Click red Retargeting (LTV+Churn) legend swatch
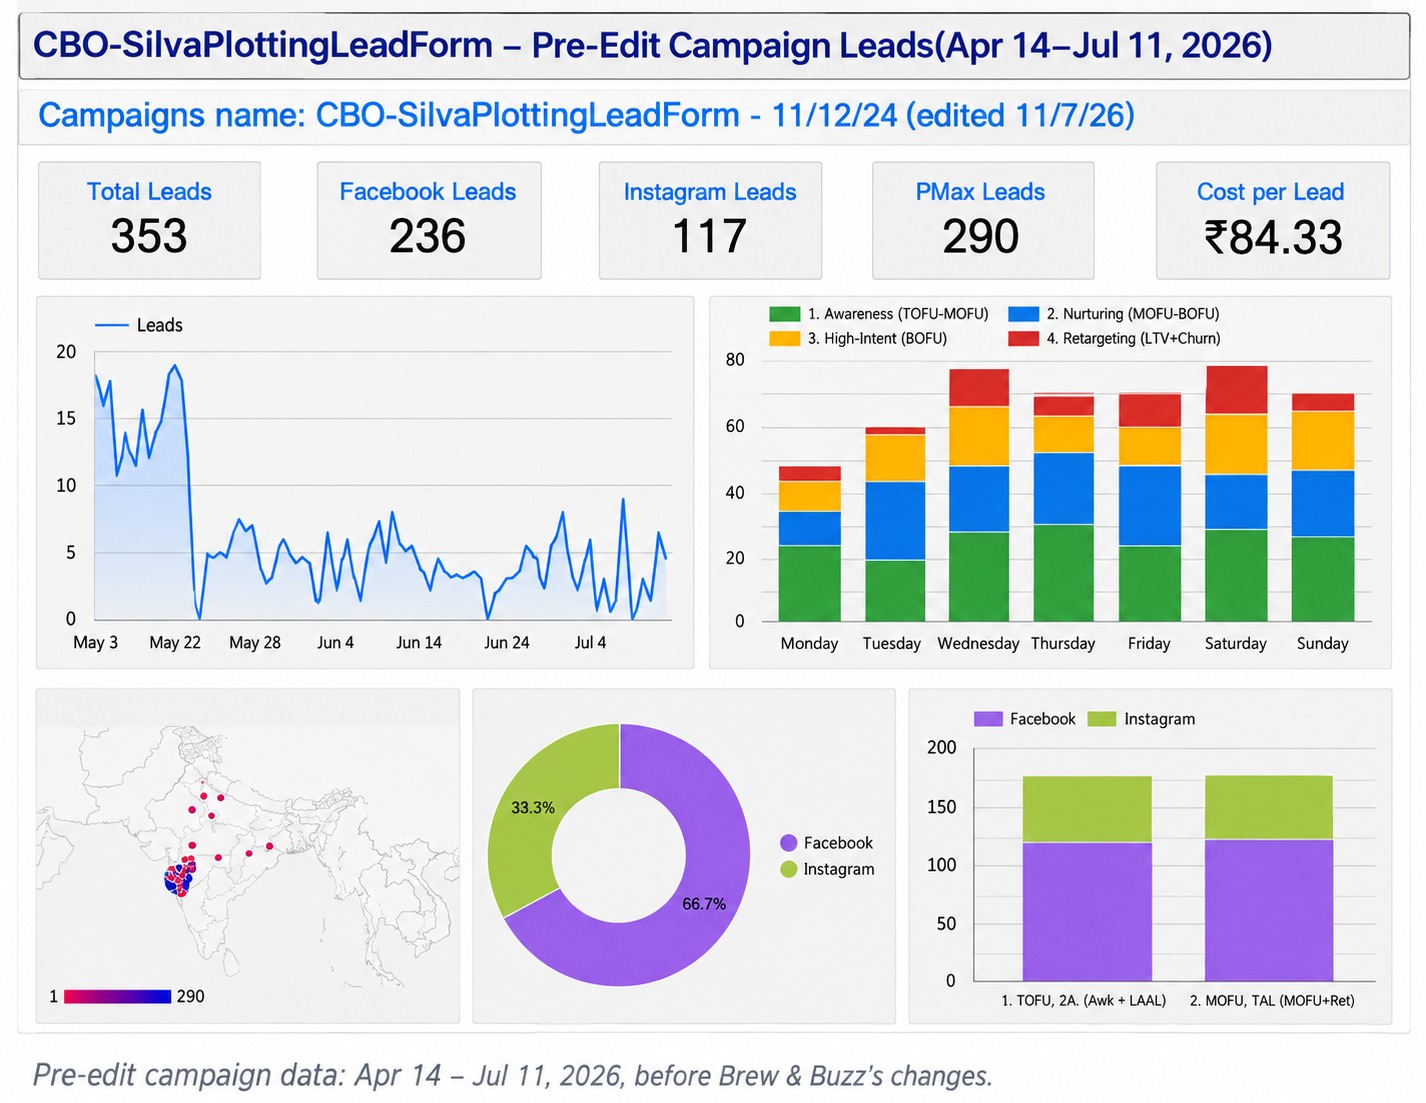Screen dimensions: 1426x1103 (1024, 339)
